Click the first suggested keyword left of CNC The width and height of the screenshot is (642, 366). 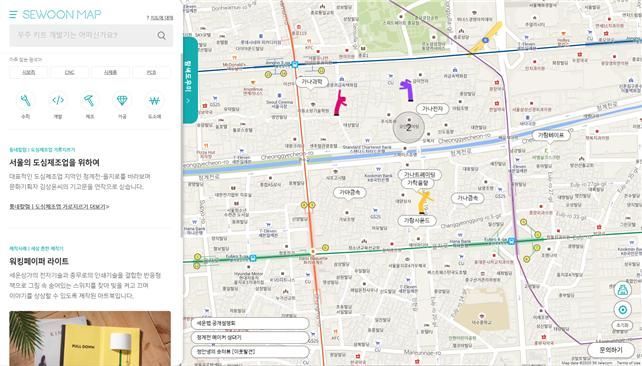point(28,72)
